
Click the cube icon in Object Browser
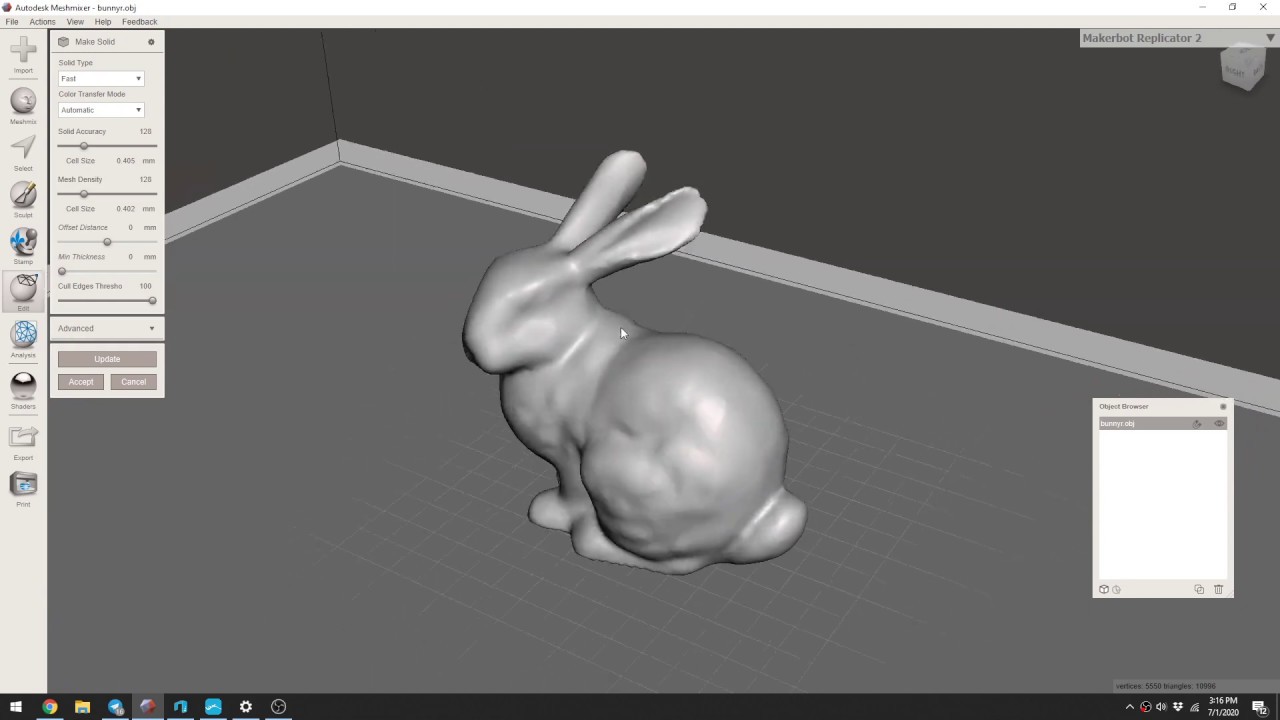tap(1104, 589)
